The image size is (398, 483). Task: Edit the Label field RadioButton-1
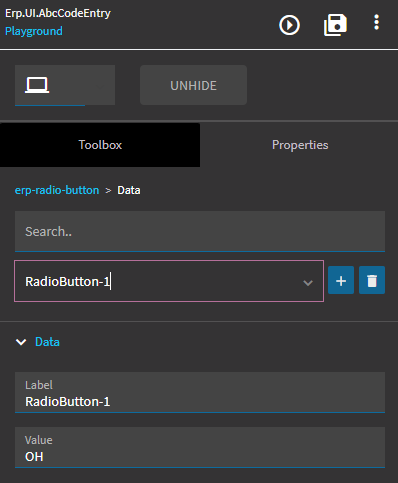[200, 393]
